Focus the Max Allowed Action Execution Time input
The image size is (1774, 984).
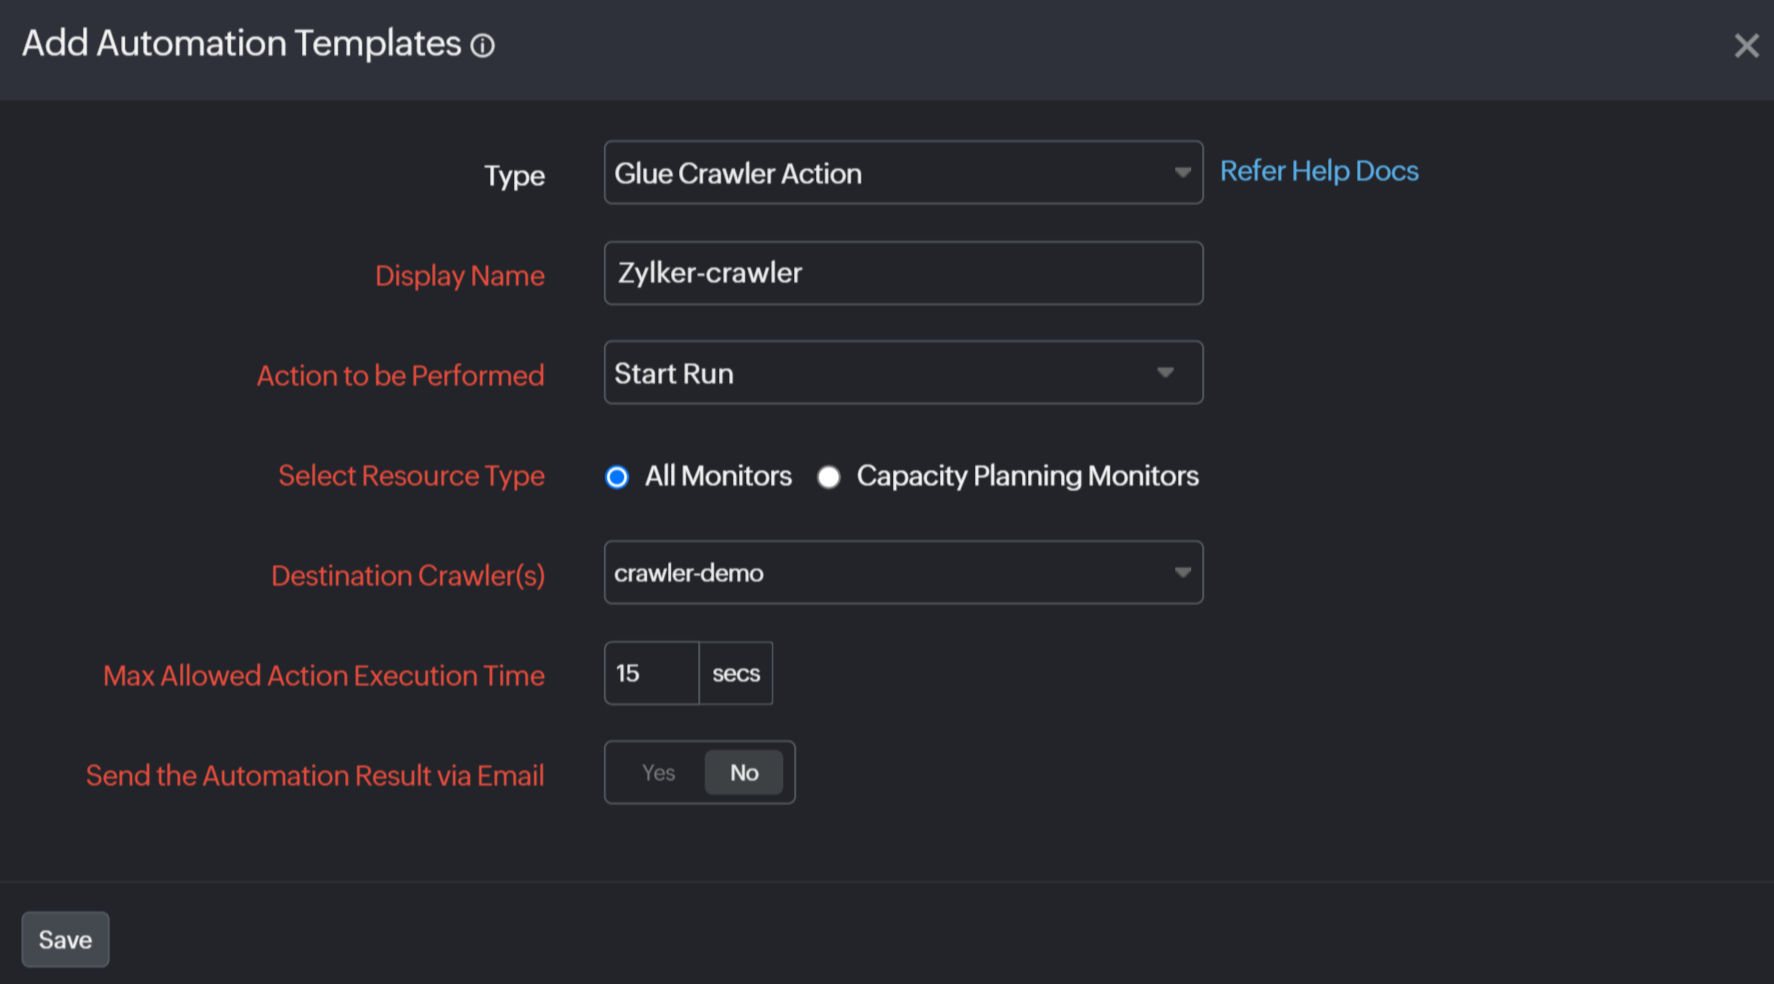point(651,673)
